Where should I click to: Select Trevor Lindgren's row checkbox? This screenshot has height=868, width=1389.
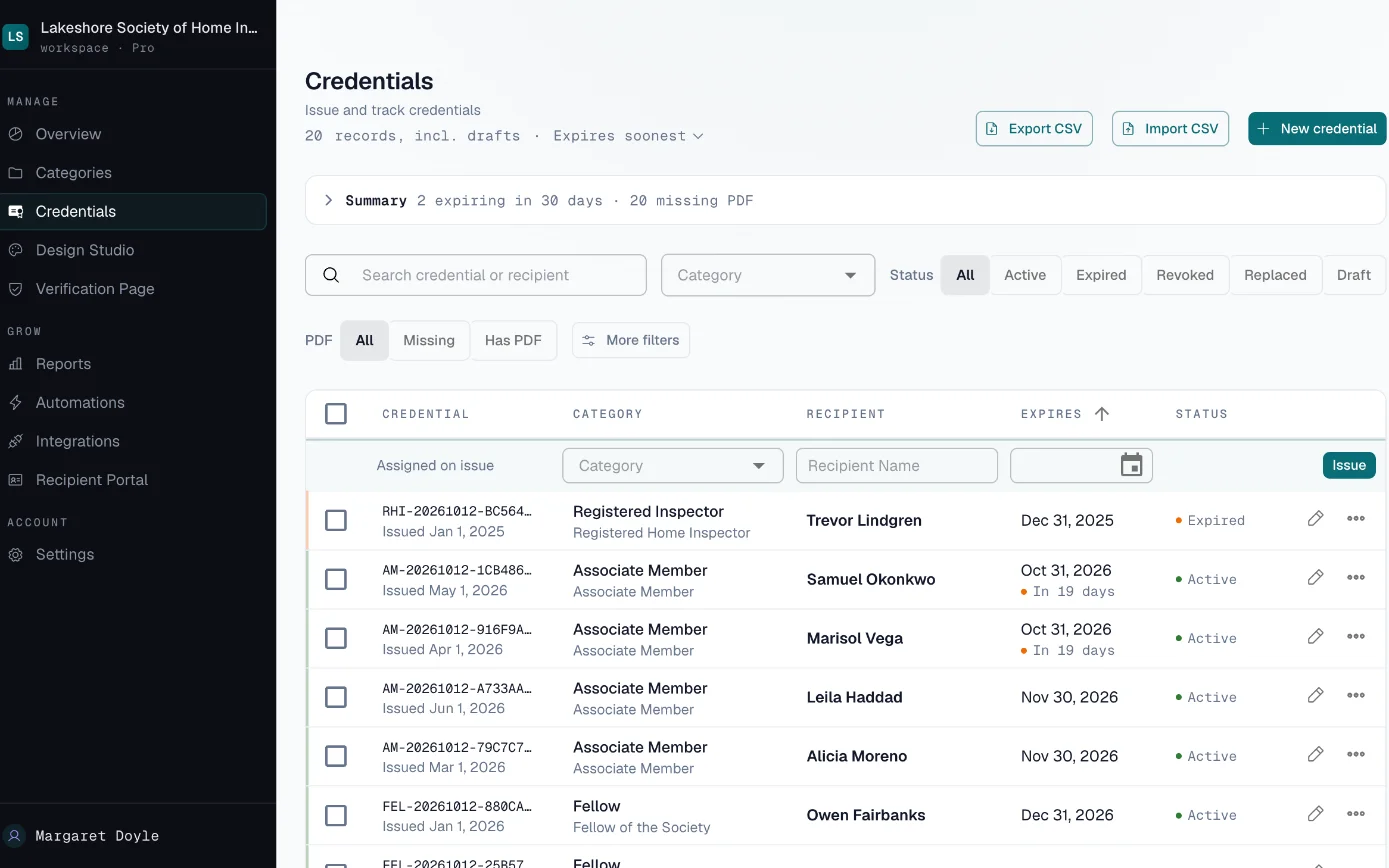[x=336, y=520]
